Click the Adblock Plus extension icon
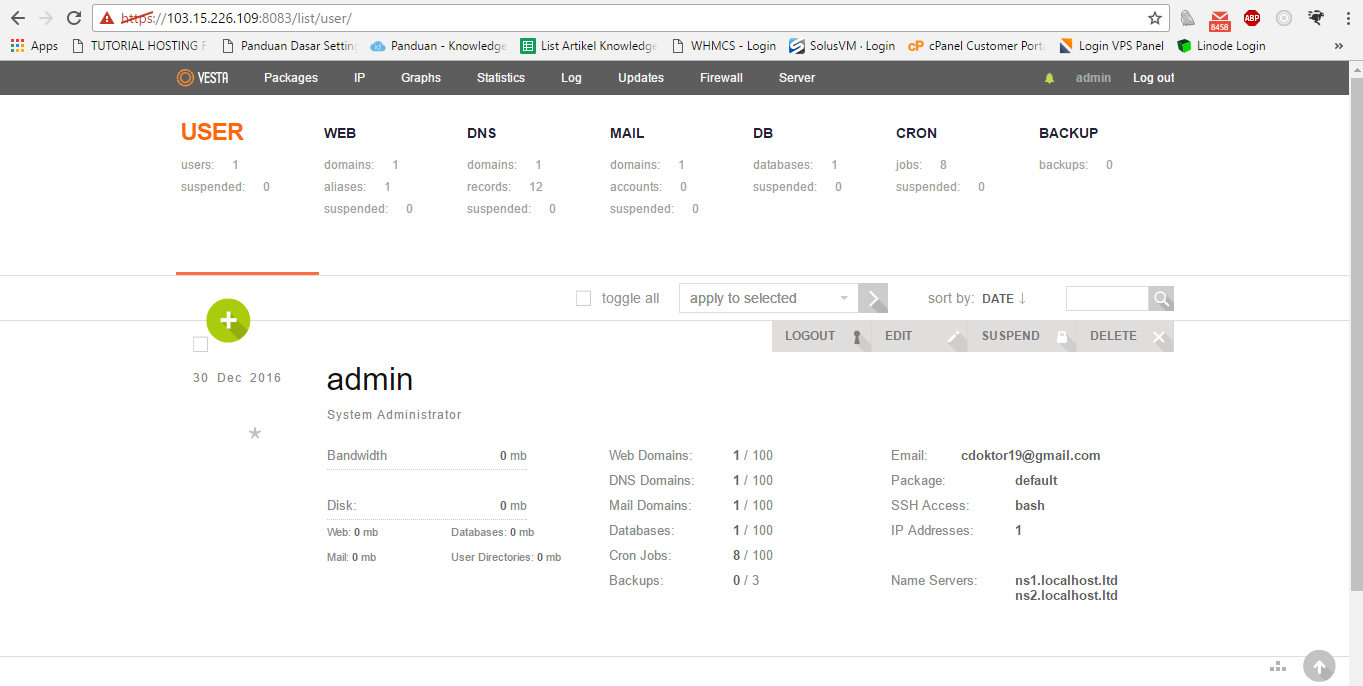 (x=1251, y=17)
